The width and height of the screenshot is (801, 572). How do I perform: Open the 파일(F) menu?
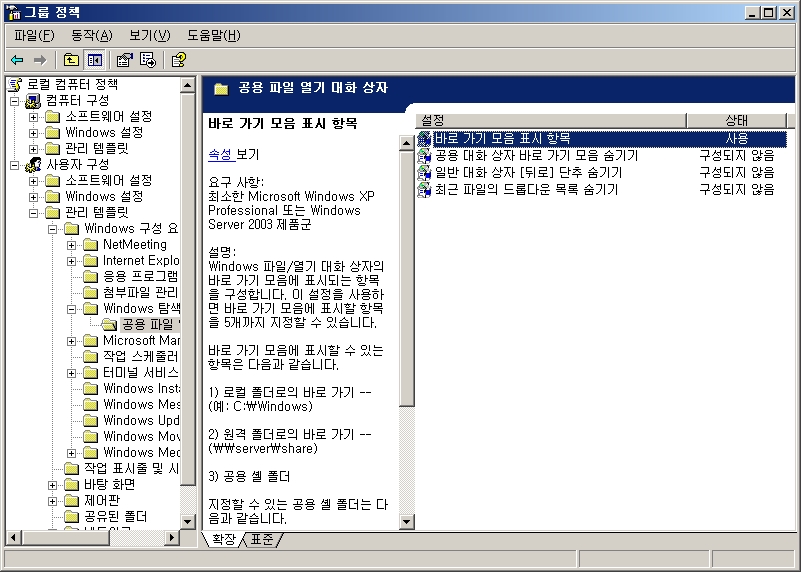[34, 35]
